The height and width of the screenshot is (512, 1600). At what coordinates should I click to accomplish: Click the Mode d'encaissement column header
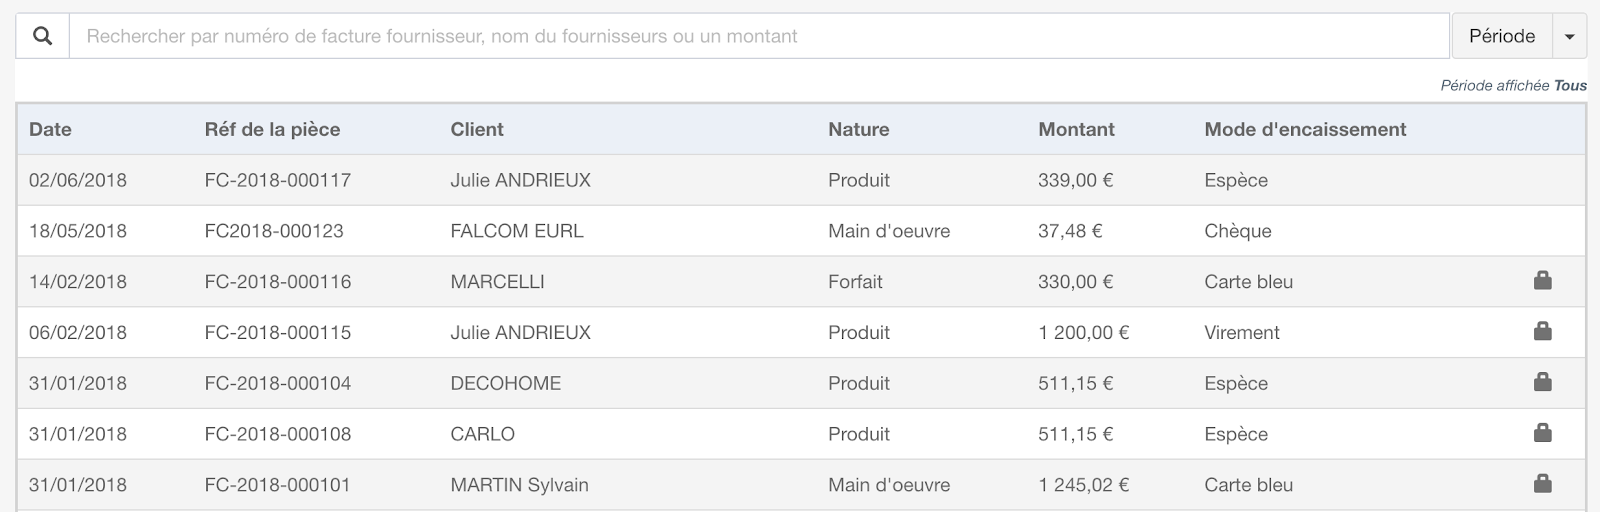click(1305, 129)
